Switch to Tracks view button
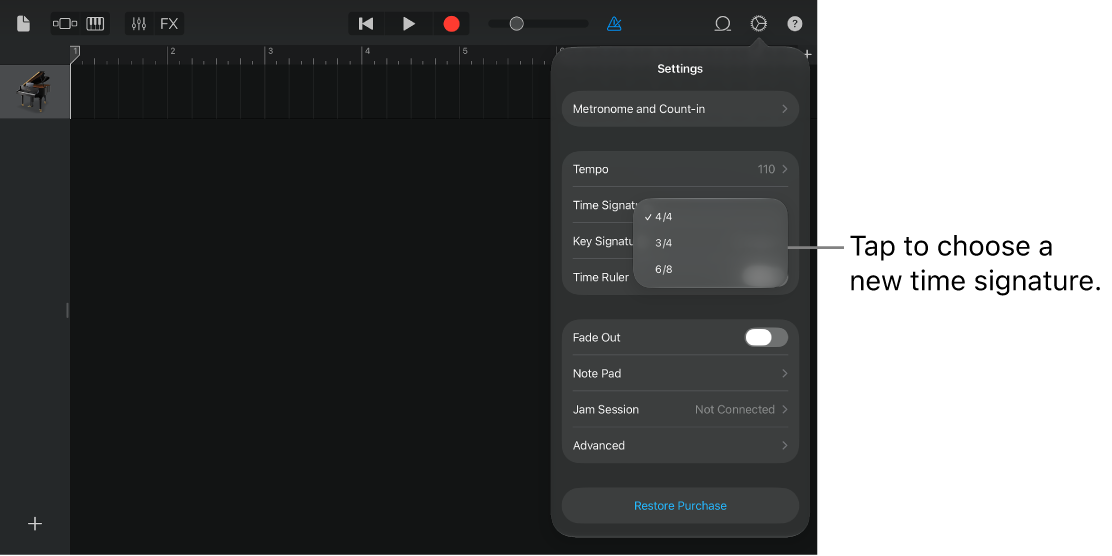The image size is (1112, 556). [x=65, y=23]
